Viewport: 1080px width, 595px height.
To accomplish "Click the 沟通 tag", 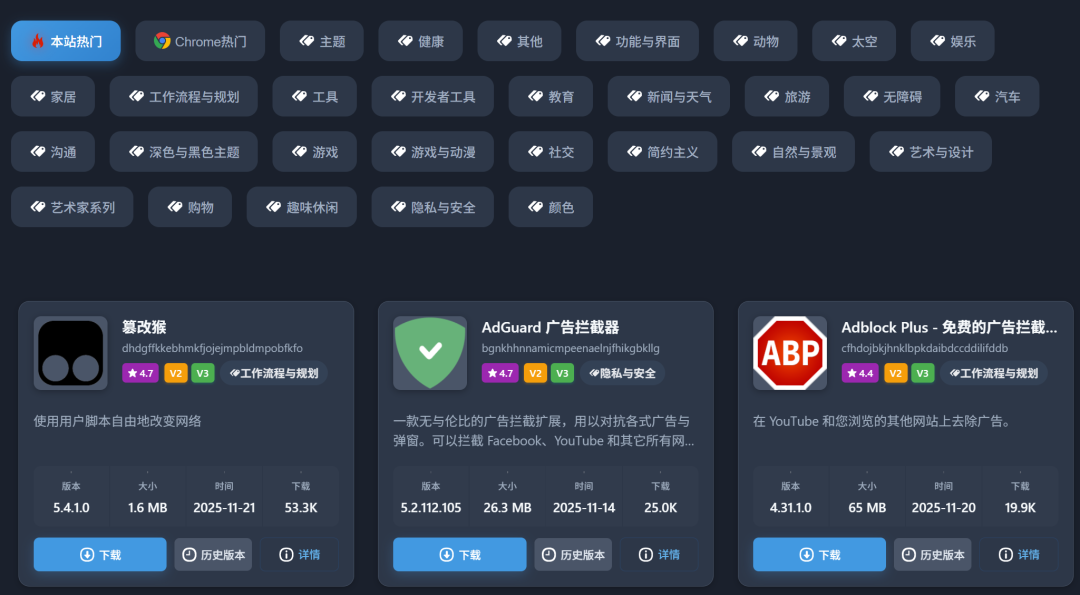I will click(x=53, y=152).
